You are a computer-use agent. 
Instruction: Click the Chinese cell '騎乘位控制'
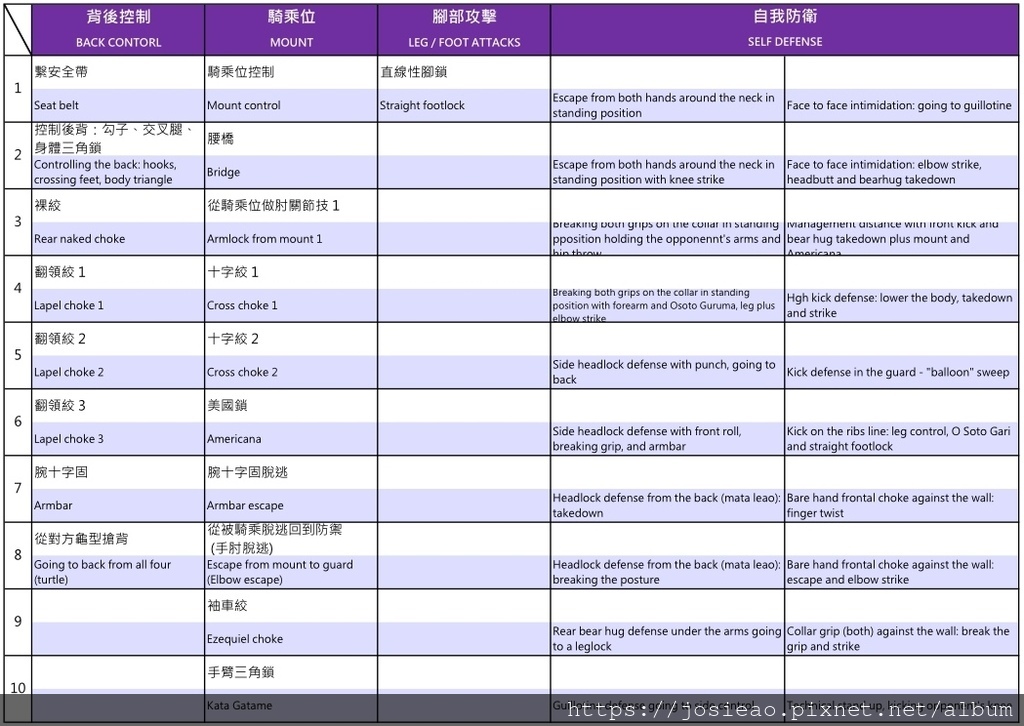[291, 72]
